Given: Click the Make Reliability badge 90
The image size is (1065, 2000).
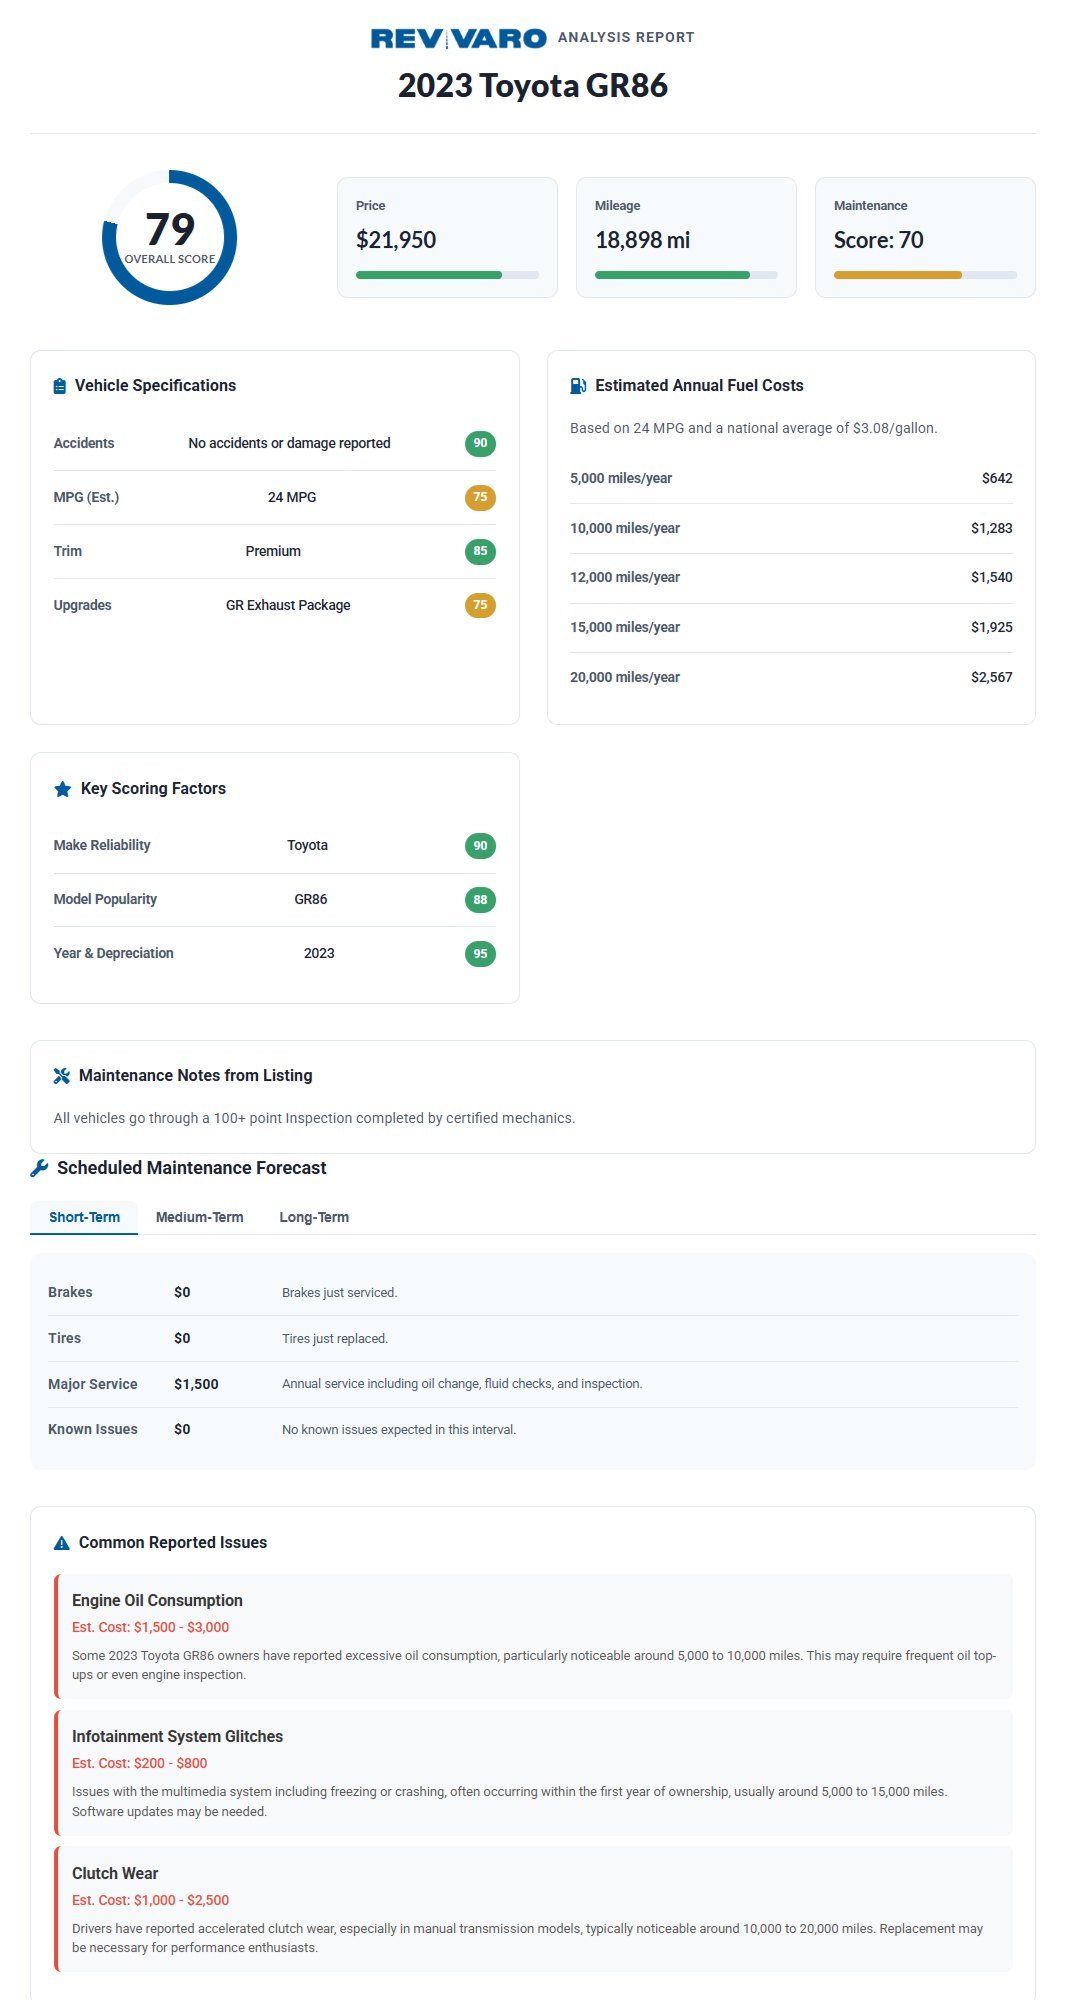Looking at the screenshot, I should pos(480,846).
